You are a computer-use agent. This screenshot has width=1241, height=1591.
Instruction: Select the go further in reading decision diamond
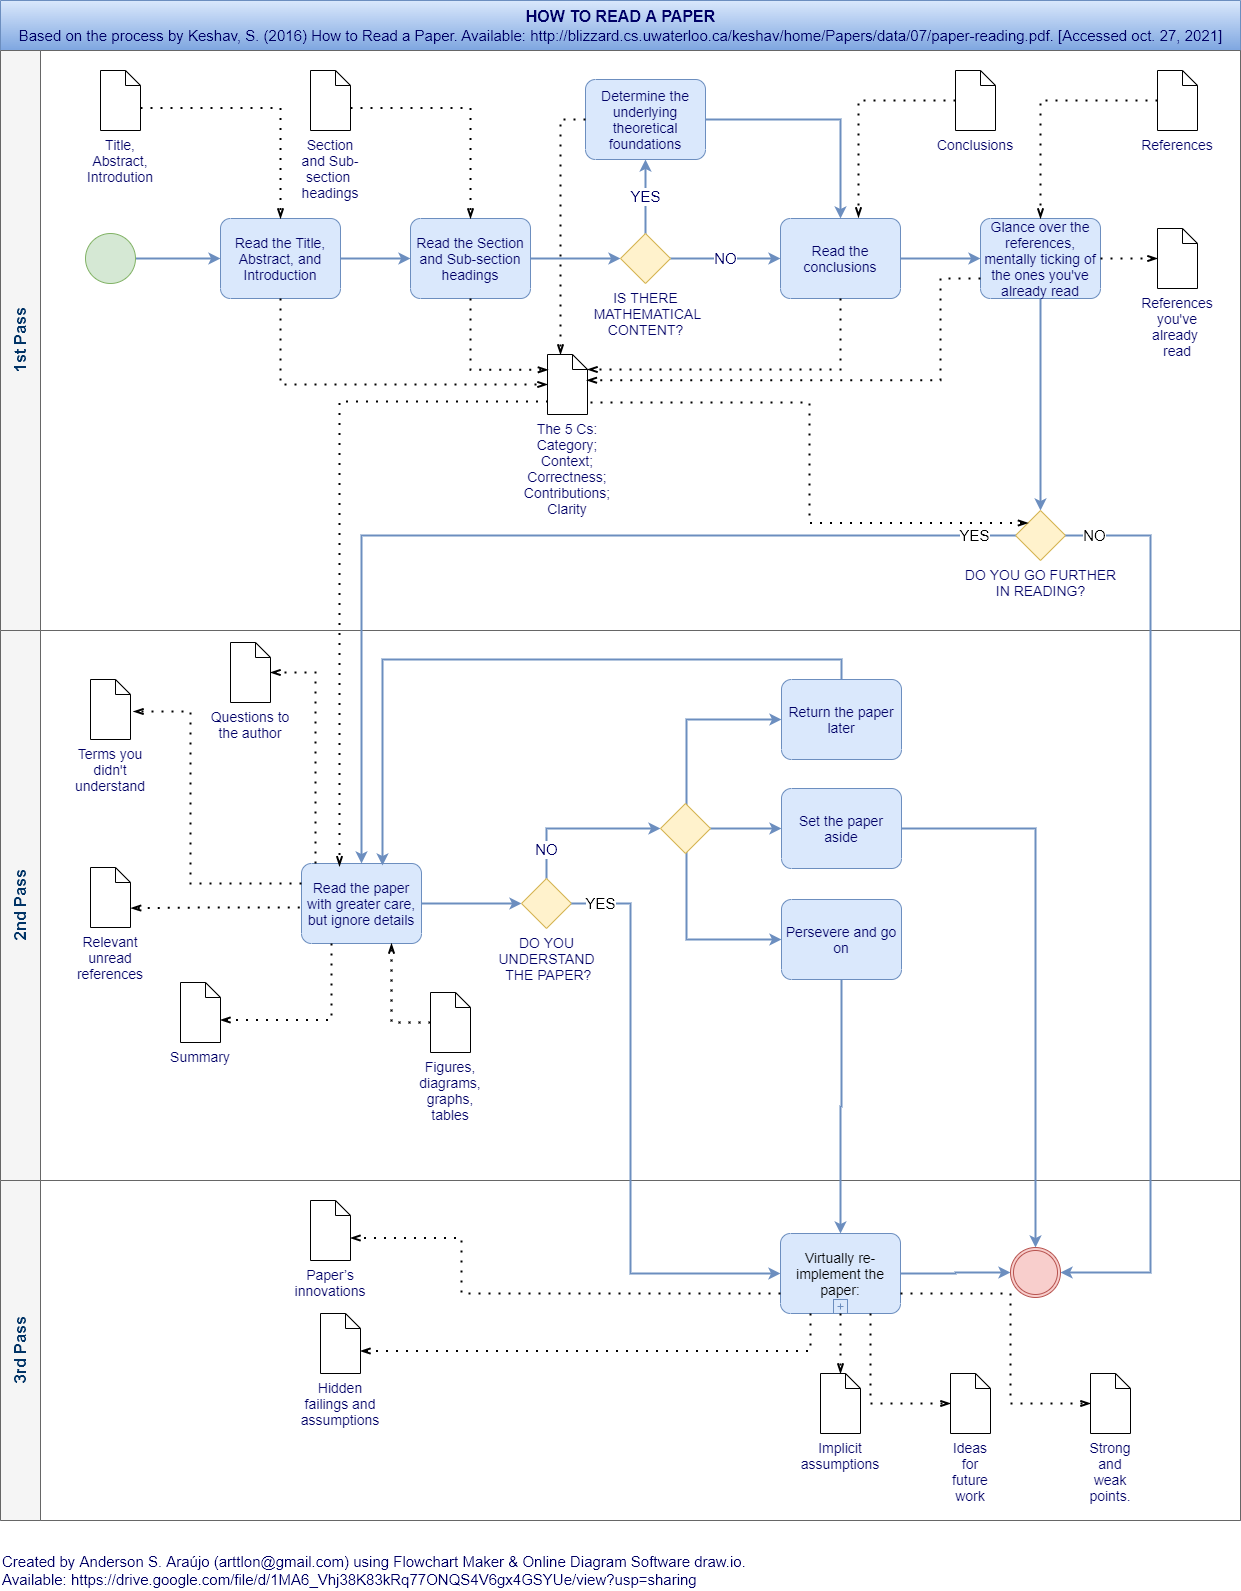coord(1040,536)
